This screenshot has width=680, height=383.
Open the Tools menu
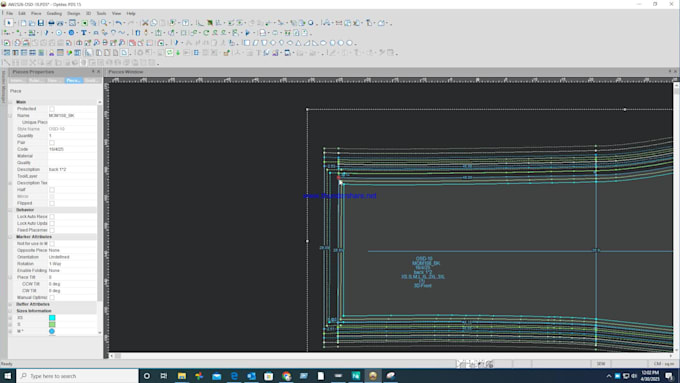101,13
